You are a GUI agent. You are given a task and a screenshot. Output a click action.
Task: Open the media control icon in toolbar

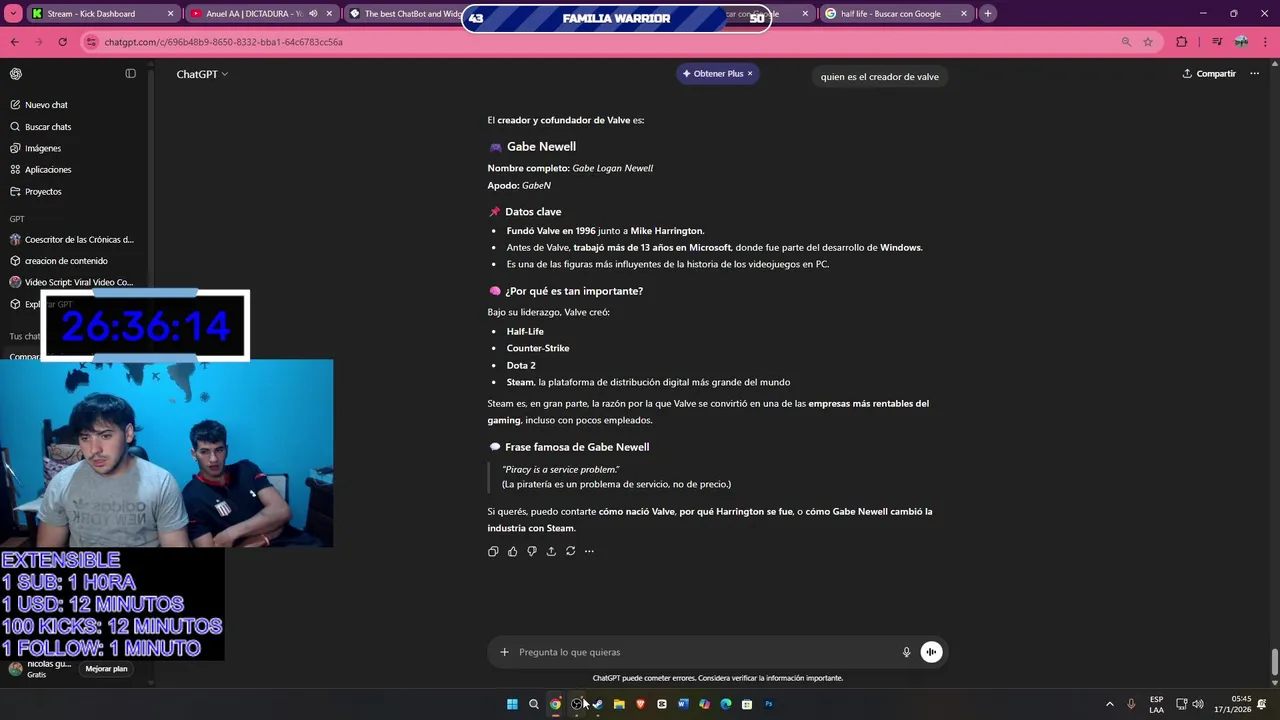pyautogui.click(x=1216, y=42)
